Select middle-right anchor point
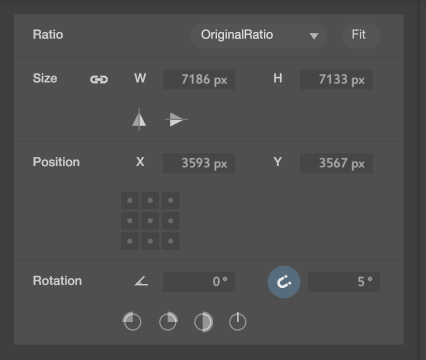The height and width of the screenshot is (360, 426). 171,221
